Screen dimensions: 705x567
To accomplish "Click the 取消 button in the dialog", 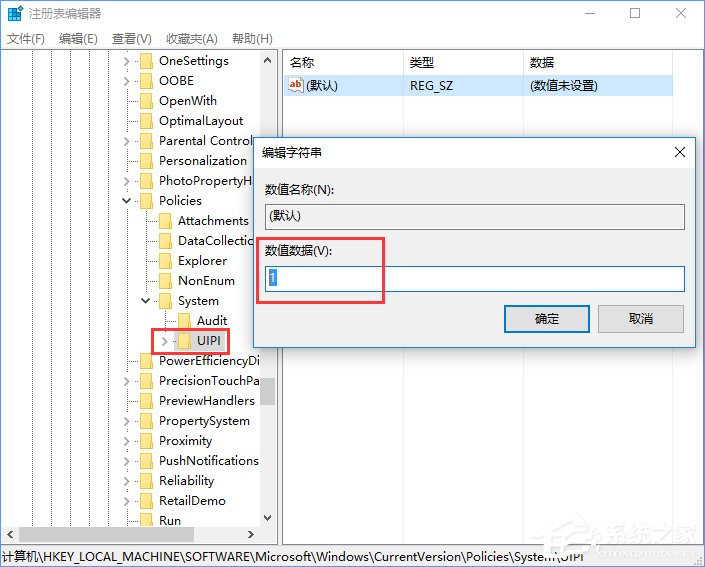I will coord(641,319).
